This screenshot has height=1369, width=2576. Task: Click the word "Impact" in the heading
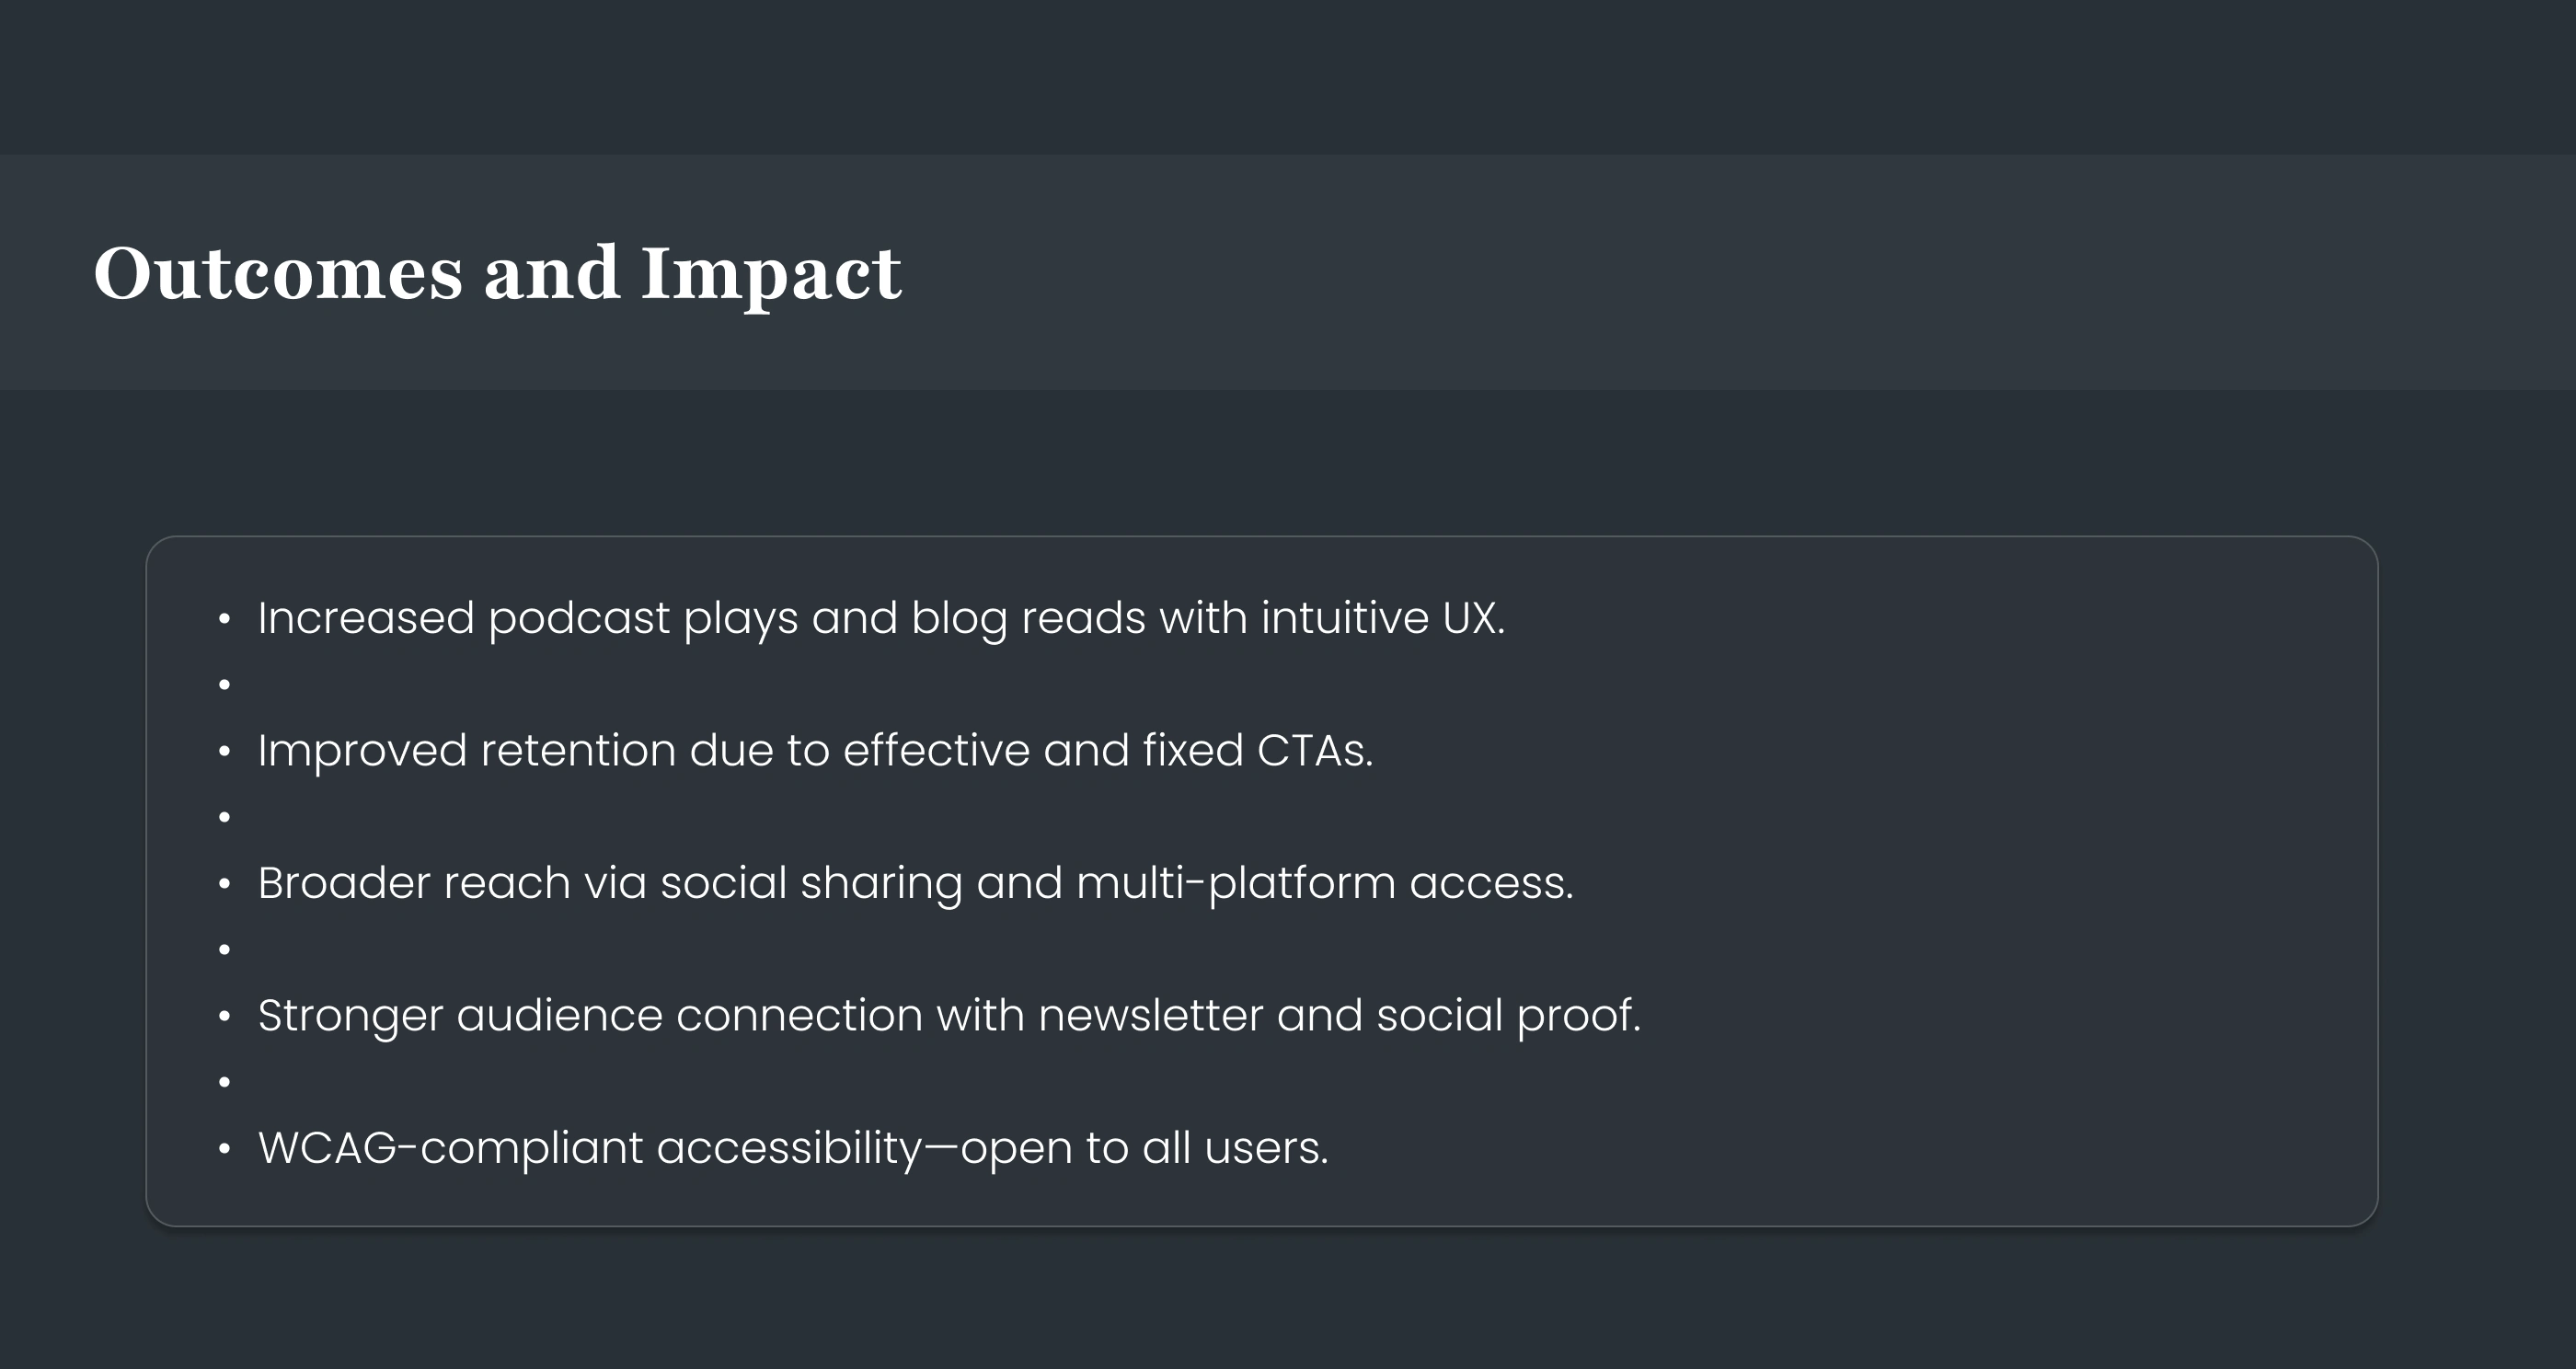point(771,272)
